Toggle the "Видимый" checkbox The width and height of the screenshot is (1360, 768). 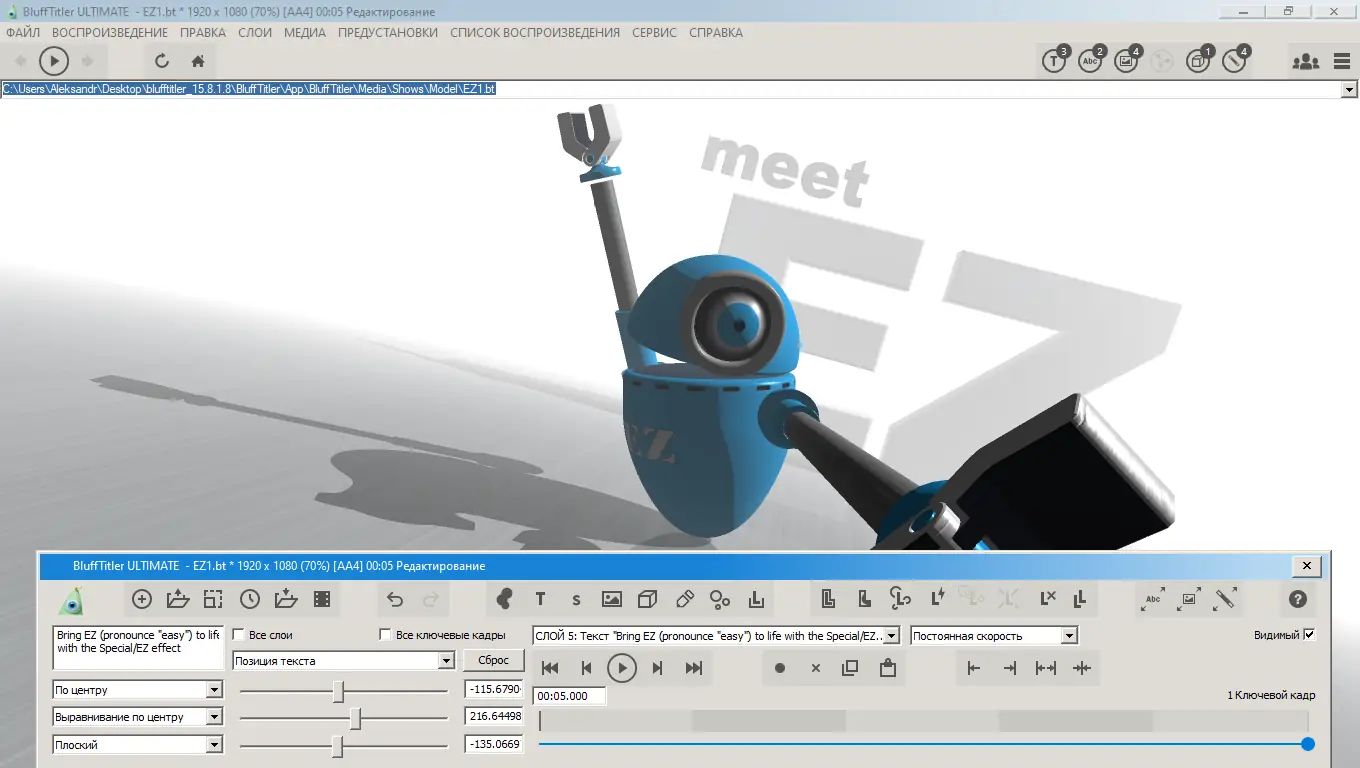(x=1310, y=635)
